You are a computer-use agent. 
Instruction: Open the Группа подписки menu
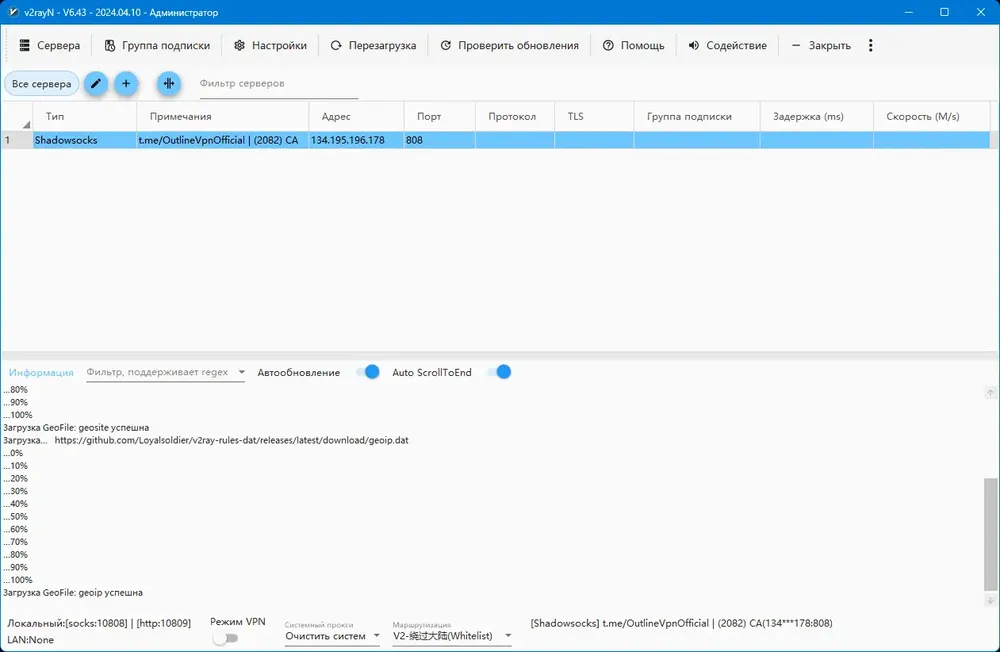157,45
